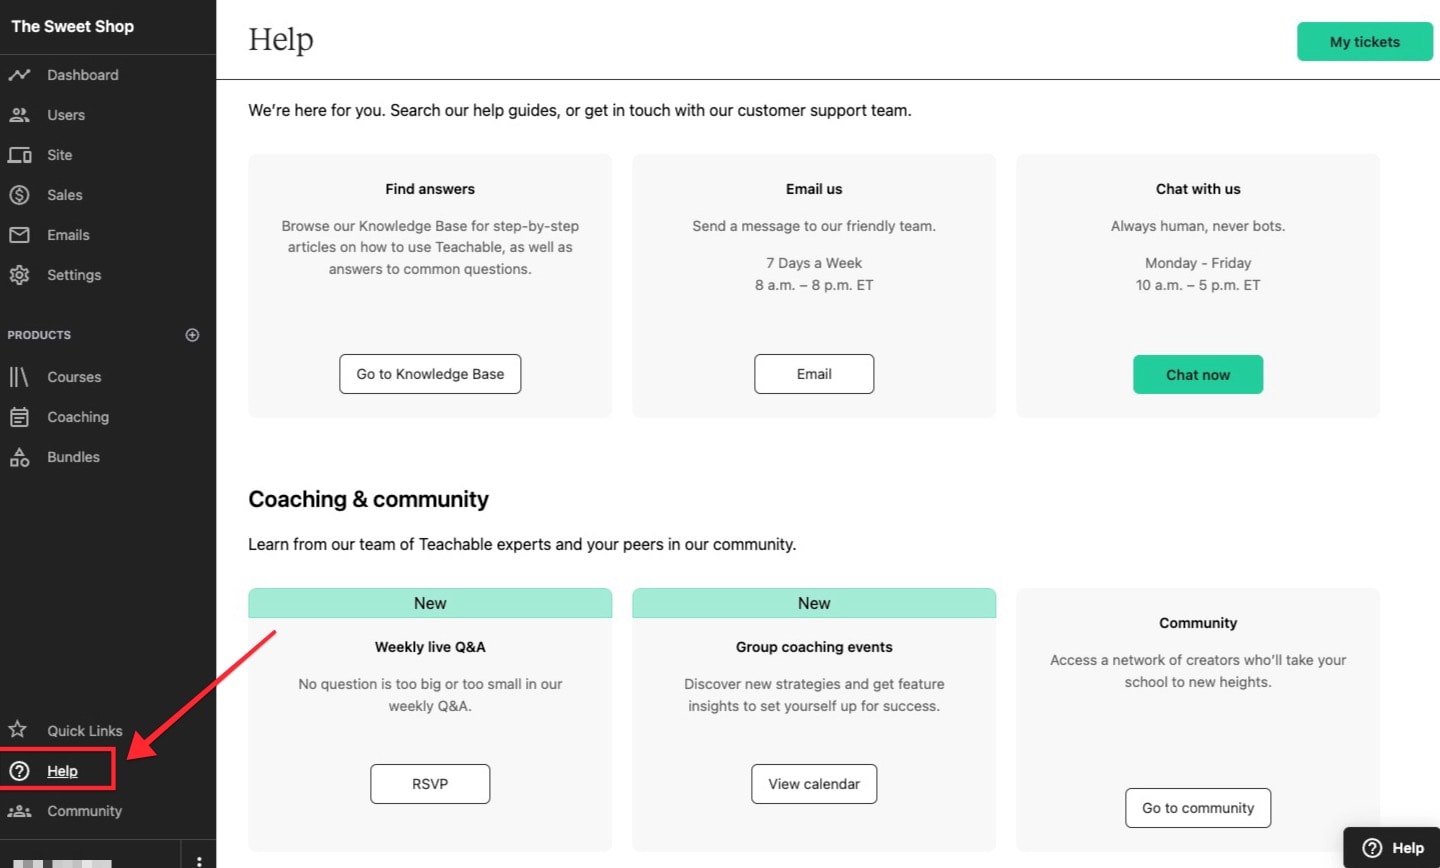
Task: Click the Users people icon
Action: coord(19,115)
